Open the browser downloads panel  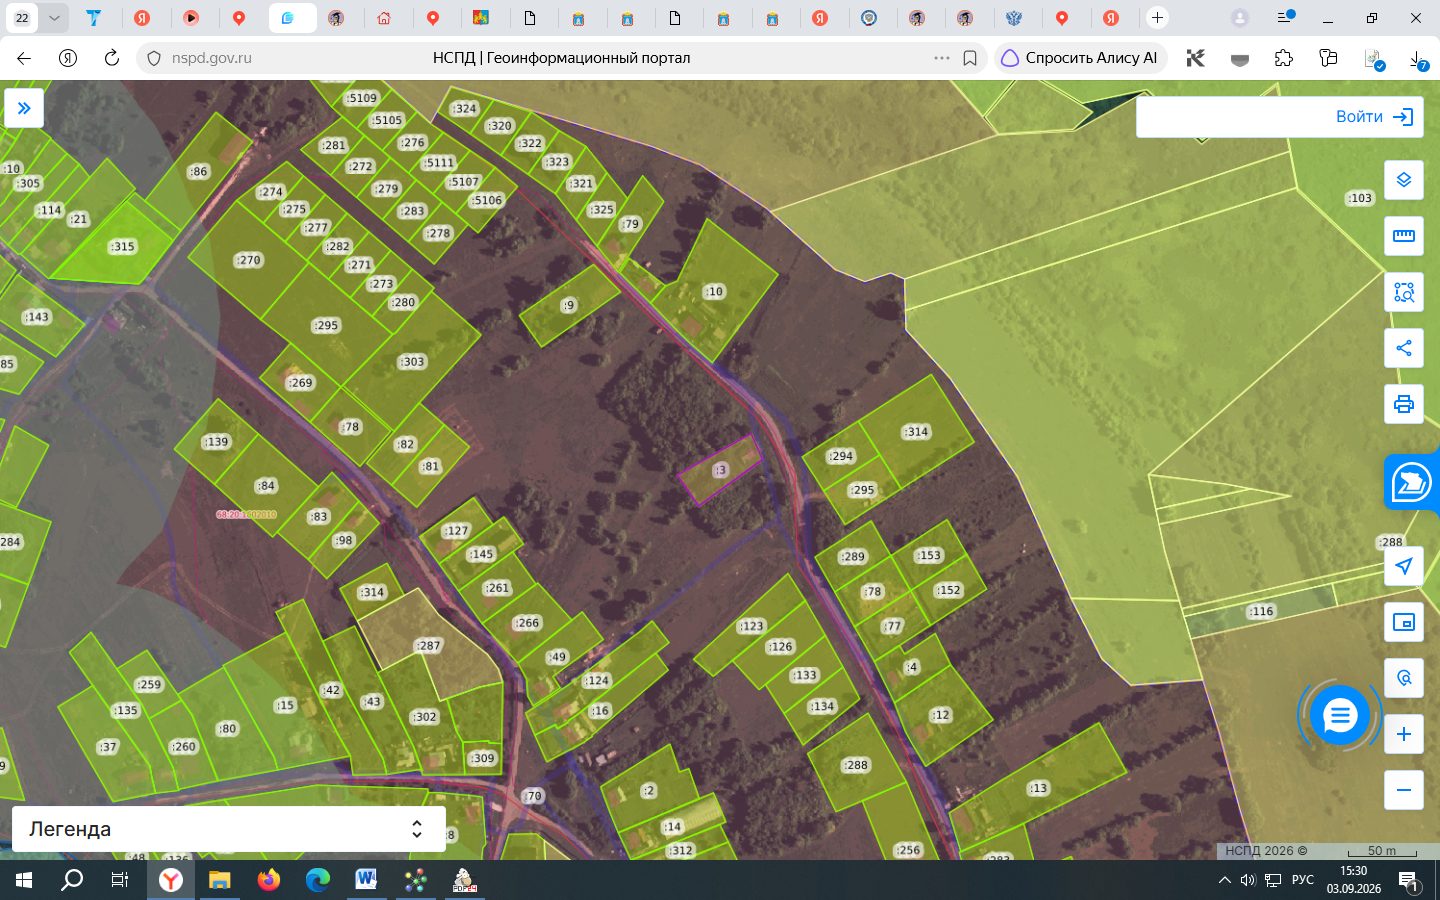click(1418, 60)
